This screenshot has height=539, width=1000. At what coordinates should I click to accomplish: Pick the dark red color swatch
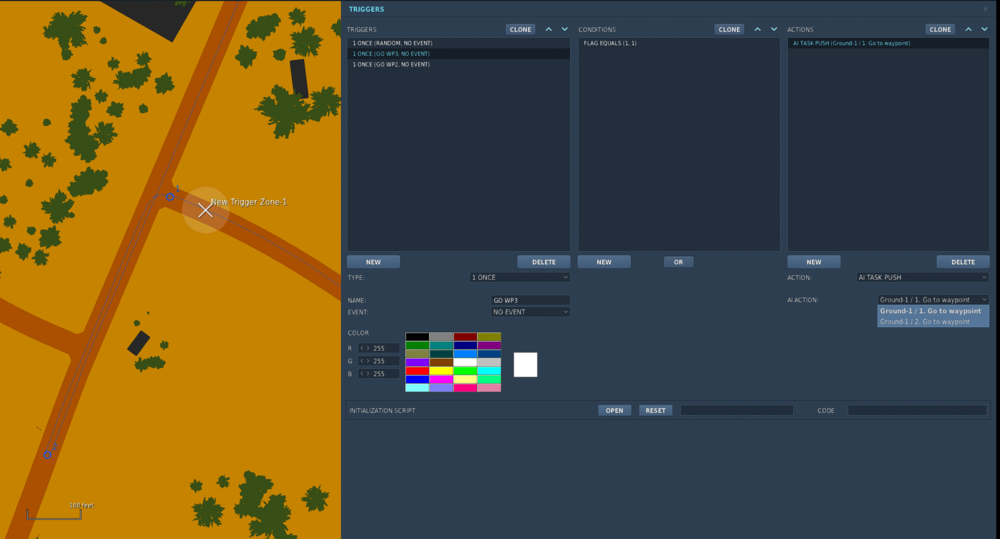point(465,337)
